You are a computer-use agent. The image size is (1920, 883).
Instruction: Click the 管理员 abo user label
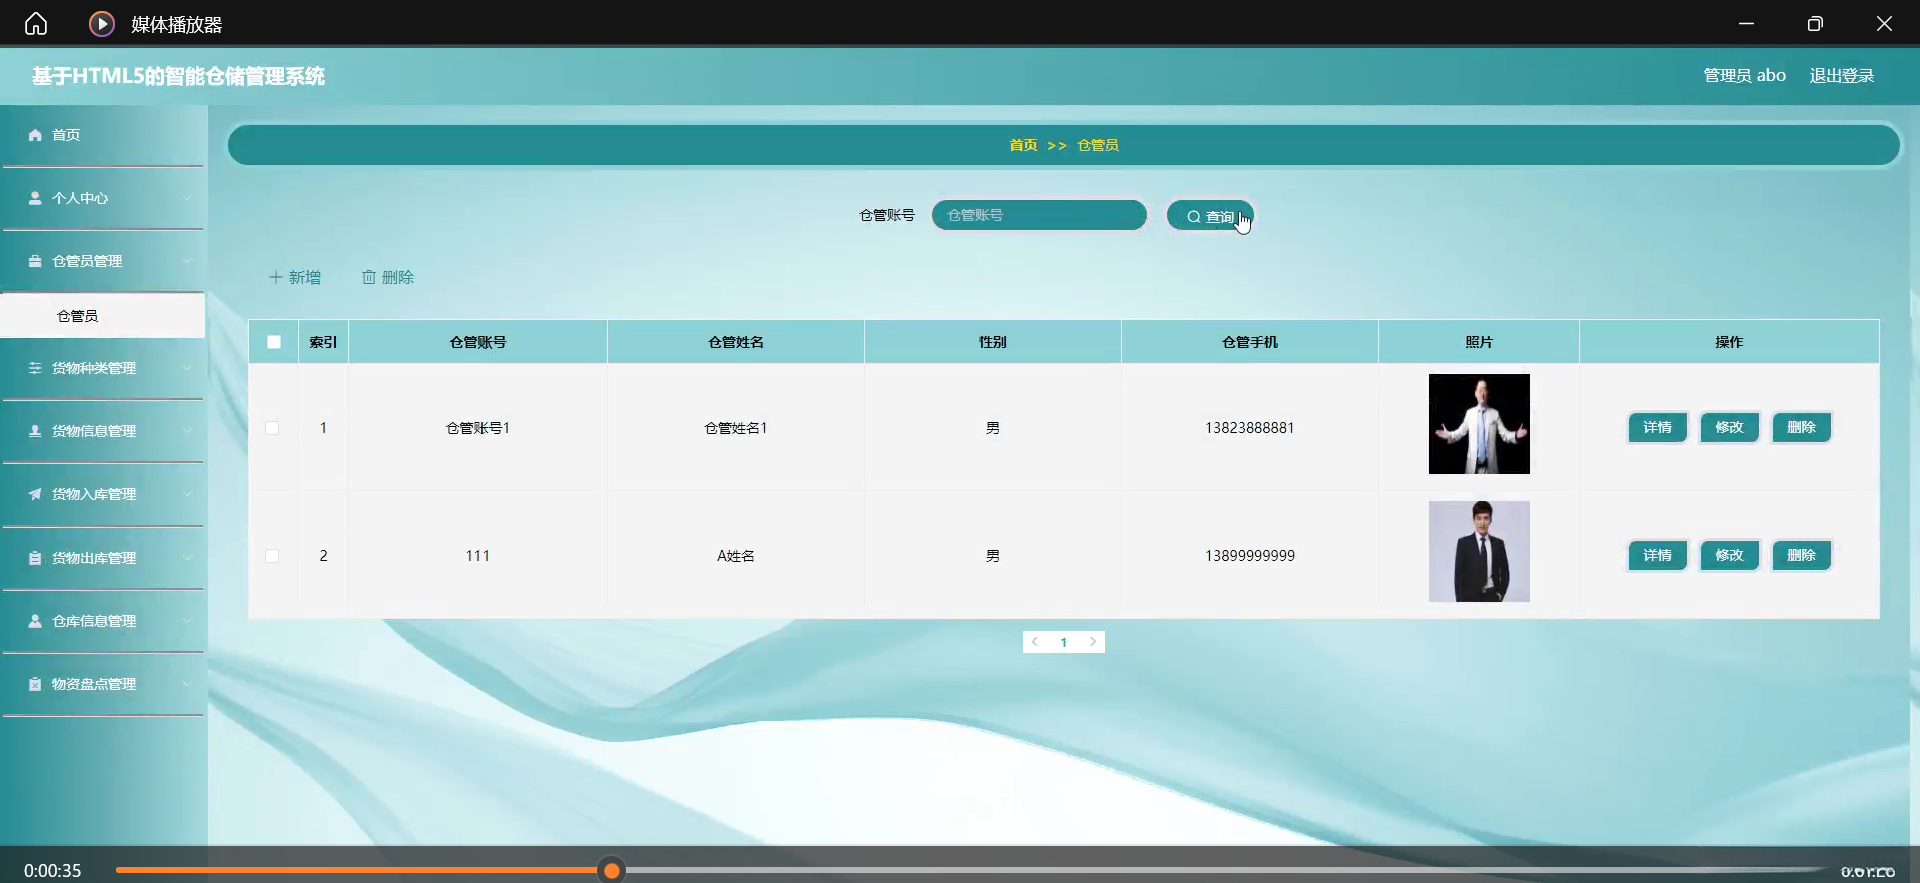click(x=1744, y=76)
